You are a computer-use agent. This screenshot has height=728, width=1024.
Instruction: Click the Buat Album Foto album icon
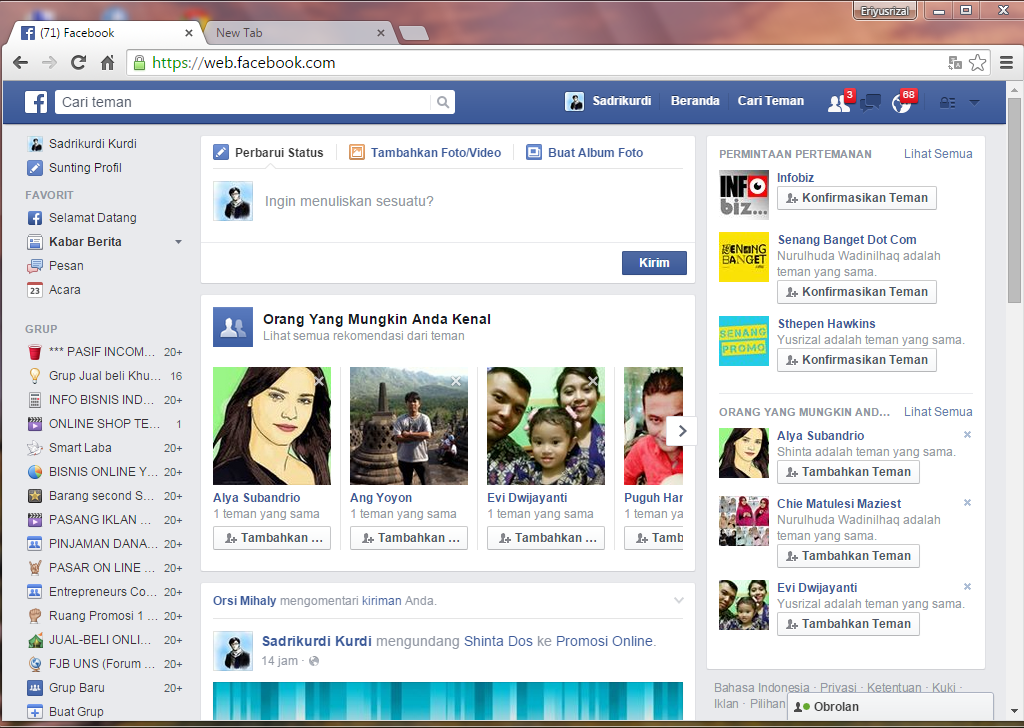coord(534,152)
